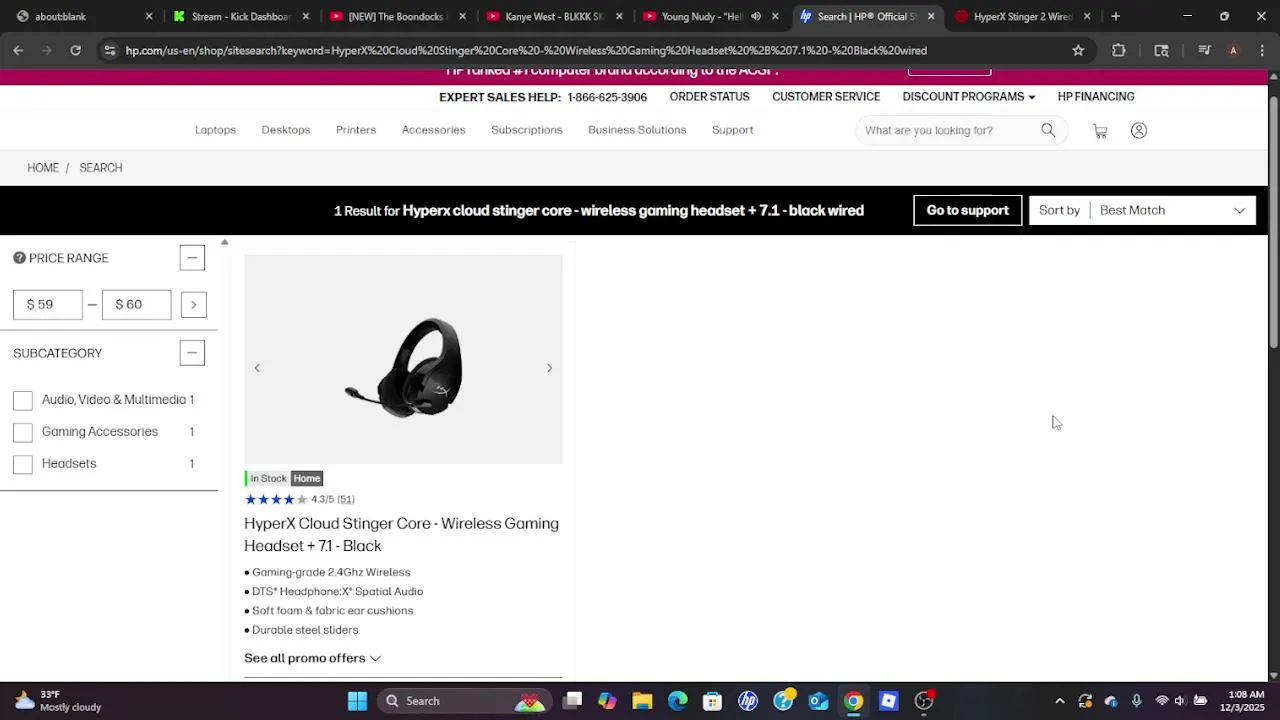Open the Order Status link
Screen dimensions: 1280x720
tap(709, 97)
